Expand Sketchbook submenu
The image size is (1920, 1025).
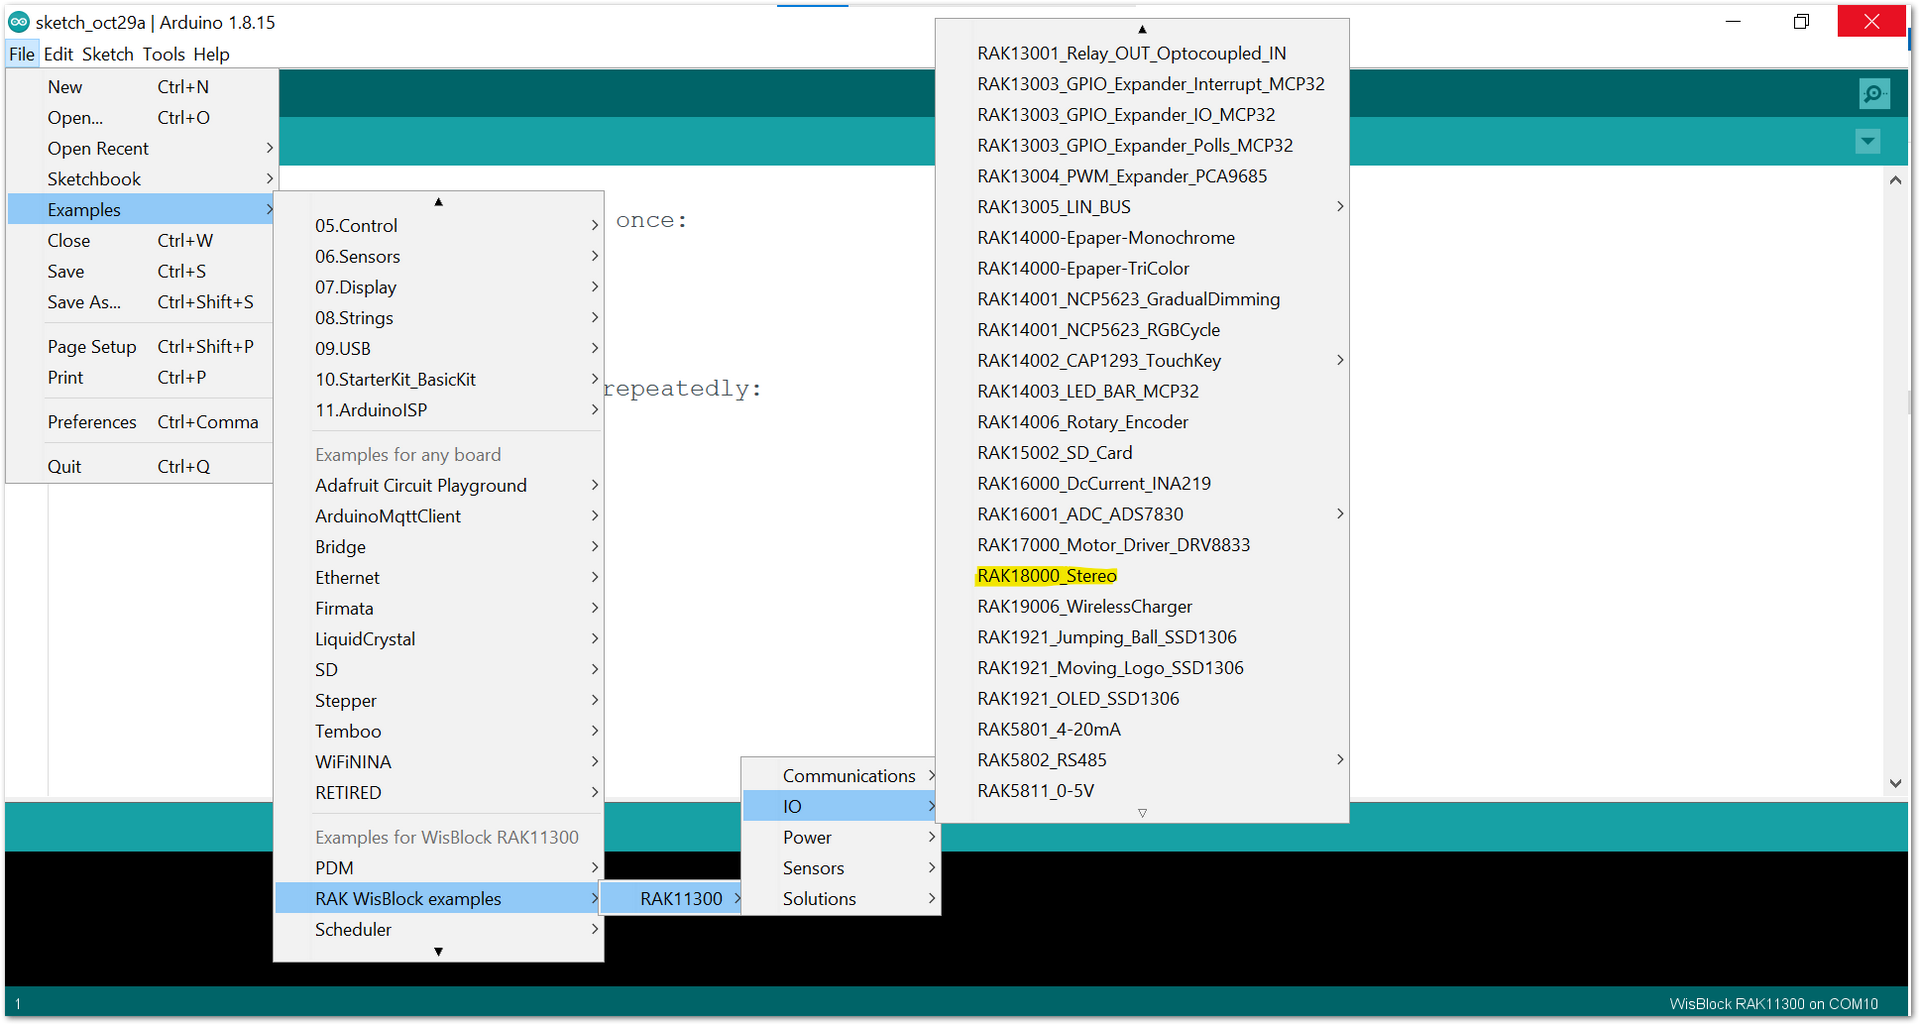141,179
